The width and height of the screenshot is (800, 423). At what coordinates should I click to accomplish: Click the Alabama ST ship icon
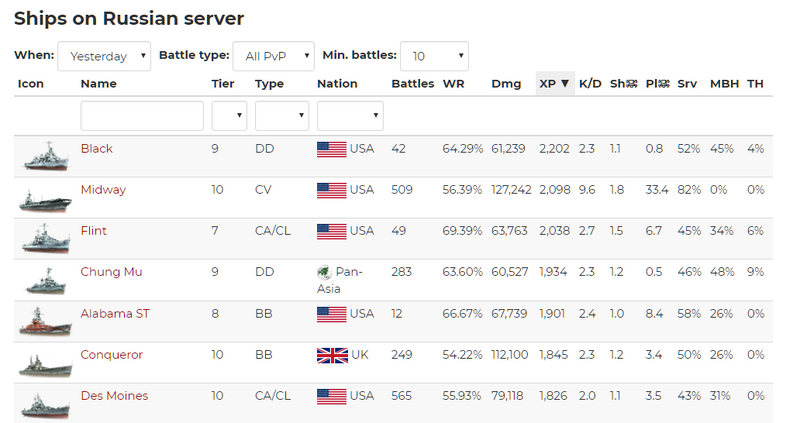[x=45, y=321]
